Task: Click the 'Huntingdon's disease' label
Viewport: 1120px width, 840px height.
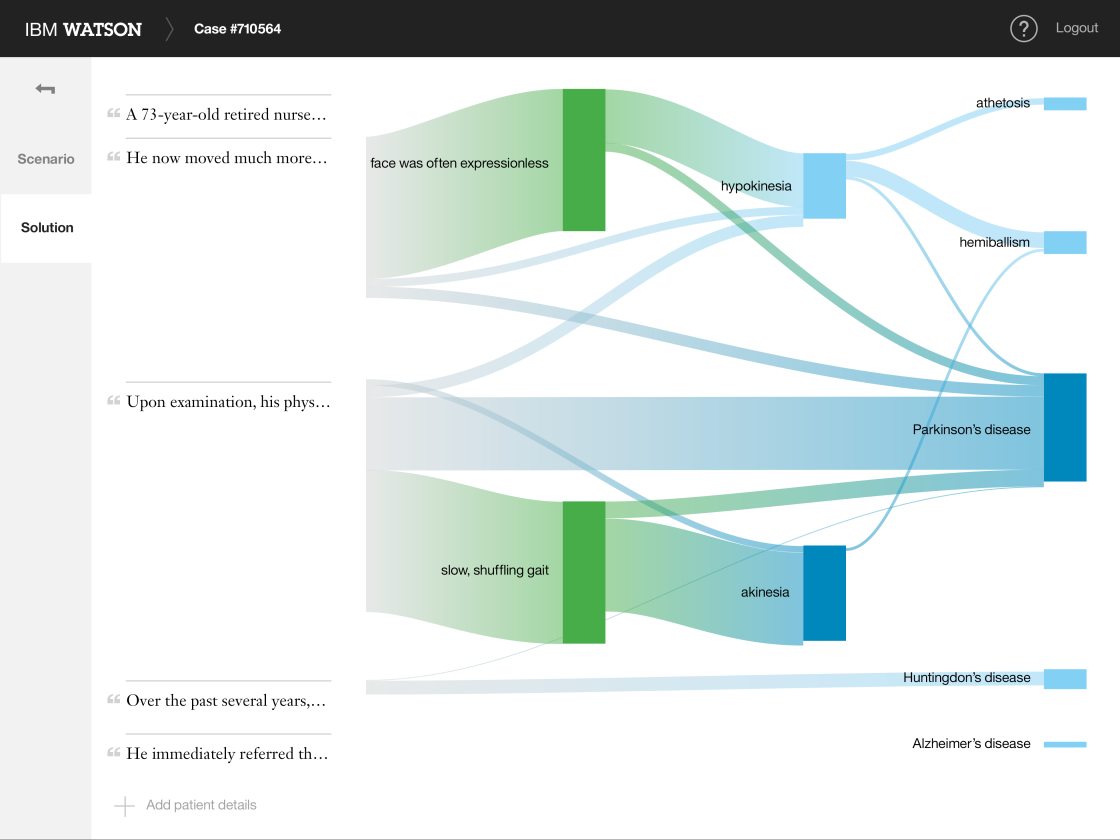Action: [966, 677]
